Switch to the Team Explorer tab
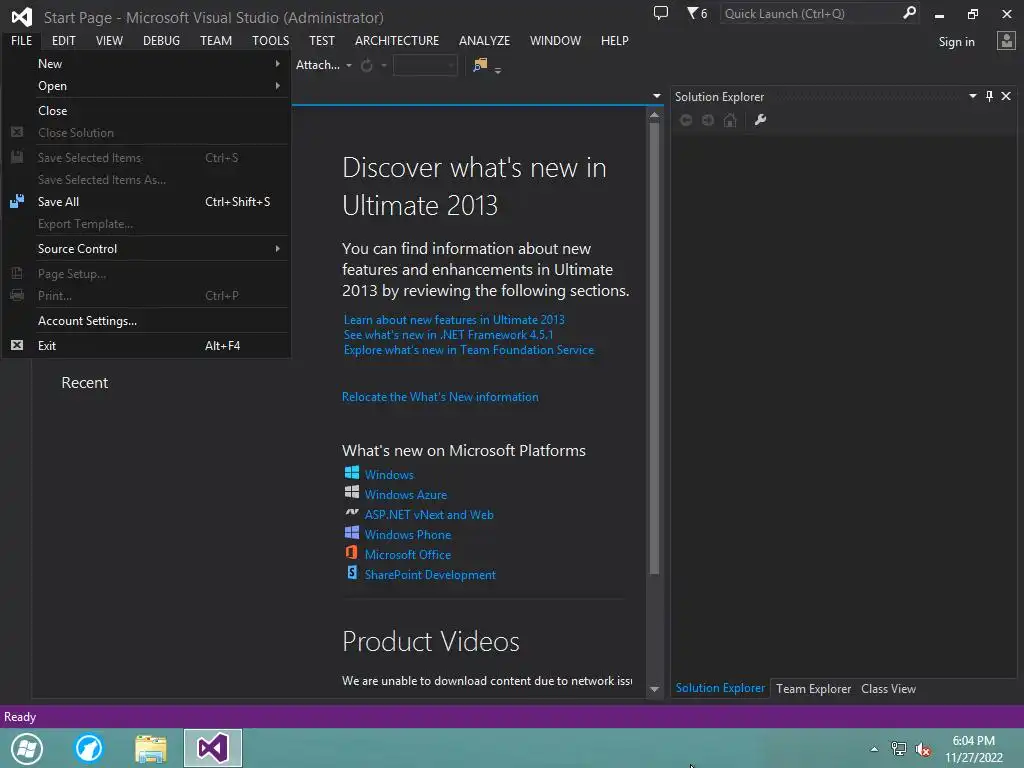The width and height of the screenshot is (1024, 768). [813, 688]
